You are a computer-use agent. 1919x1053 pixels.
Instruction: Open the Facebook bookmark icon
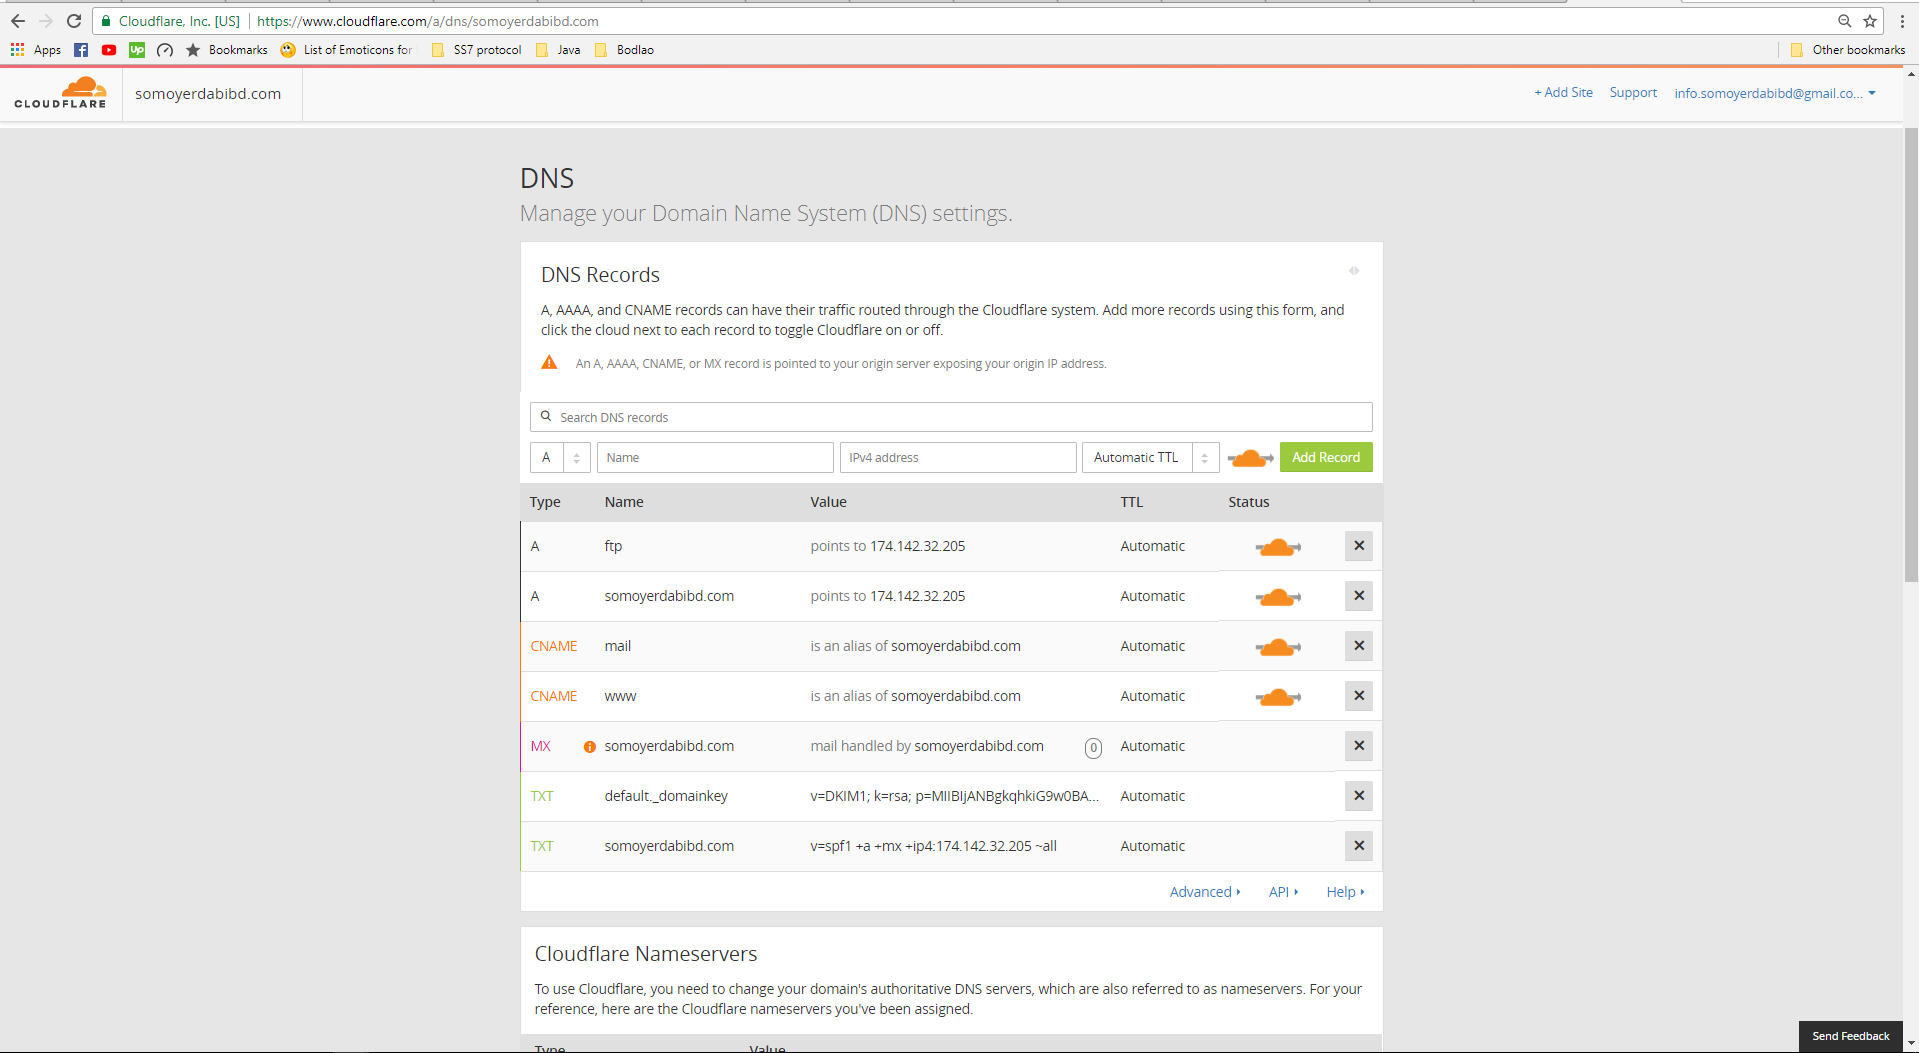click(x=81, y=50)
